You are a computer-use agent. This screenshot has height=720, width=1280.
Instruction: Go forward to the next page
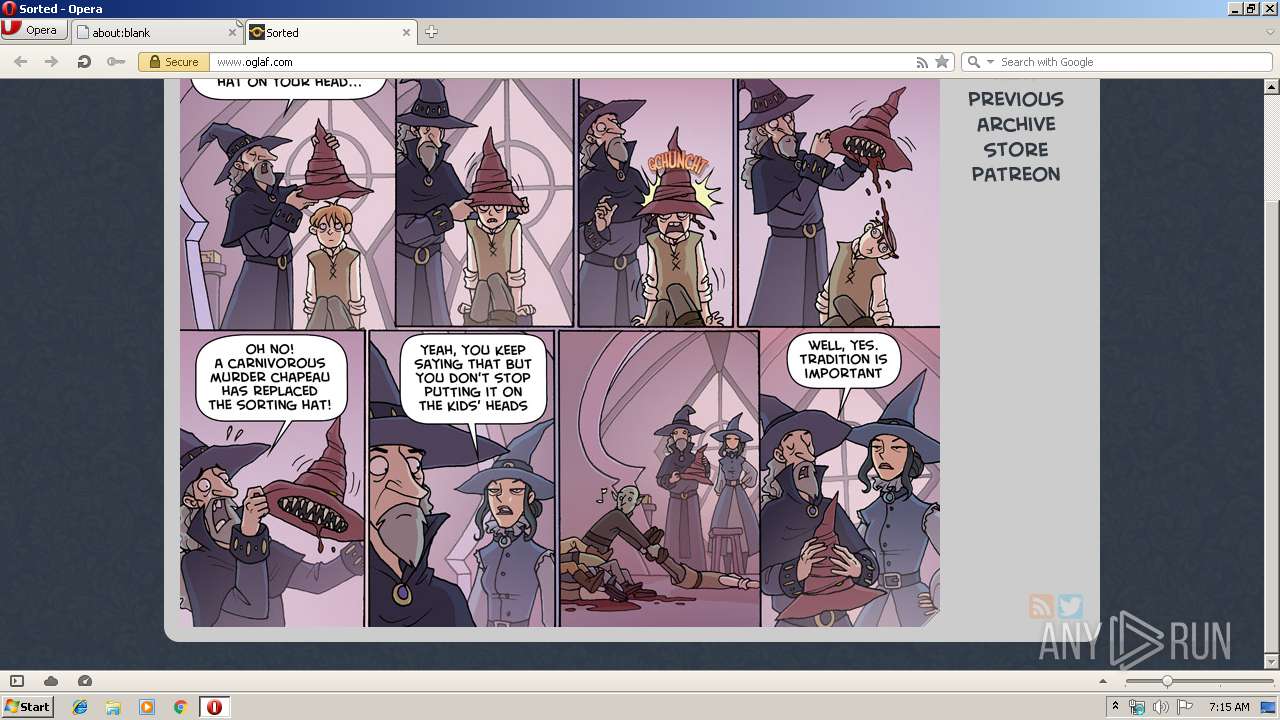point(51,62)
